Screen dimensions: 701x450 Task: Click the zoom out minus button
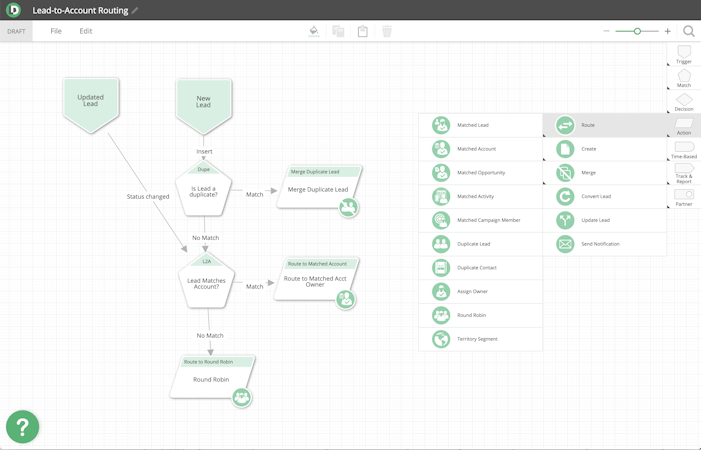pos(606,31)
